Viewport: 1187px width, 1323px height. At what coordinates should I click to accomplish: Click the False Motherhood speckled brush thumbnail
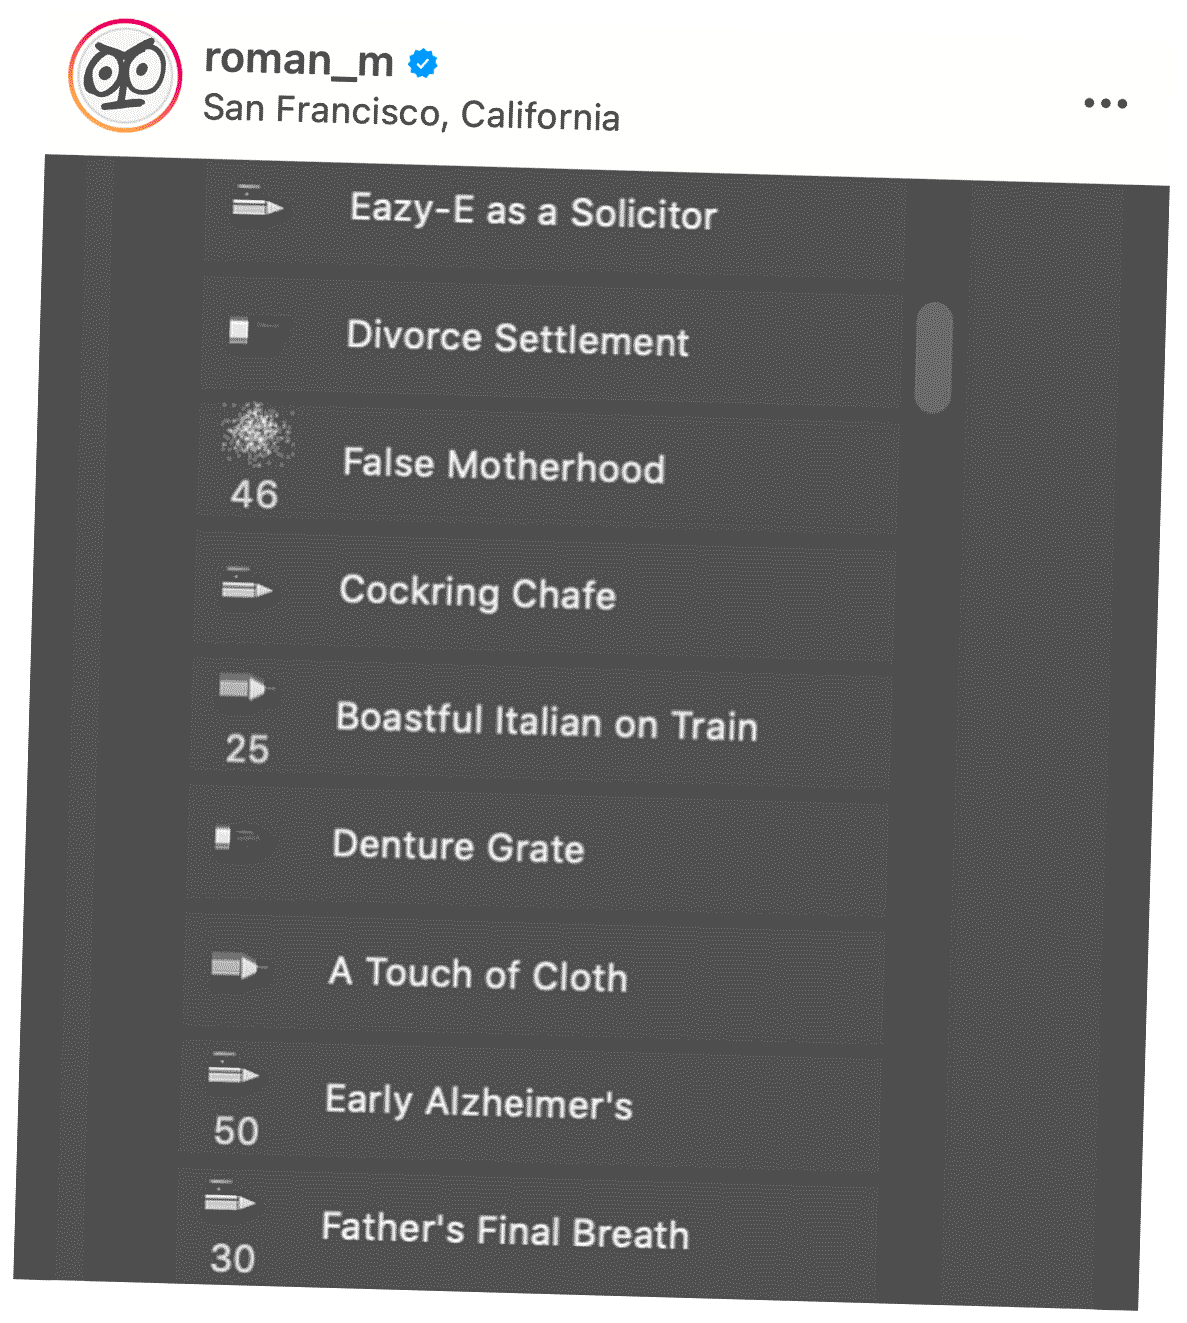[257, 435]
